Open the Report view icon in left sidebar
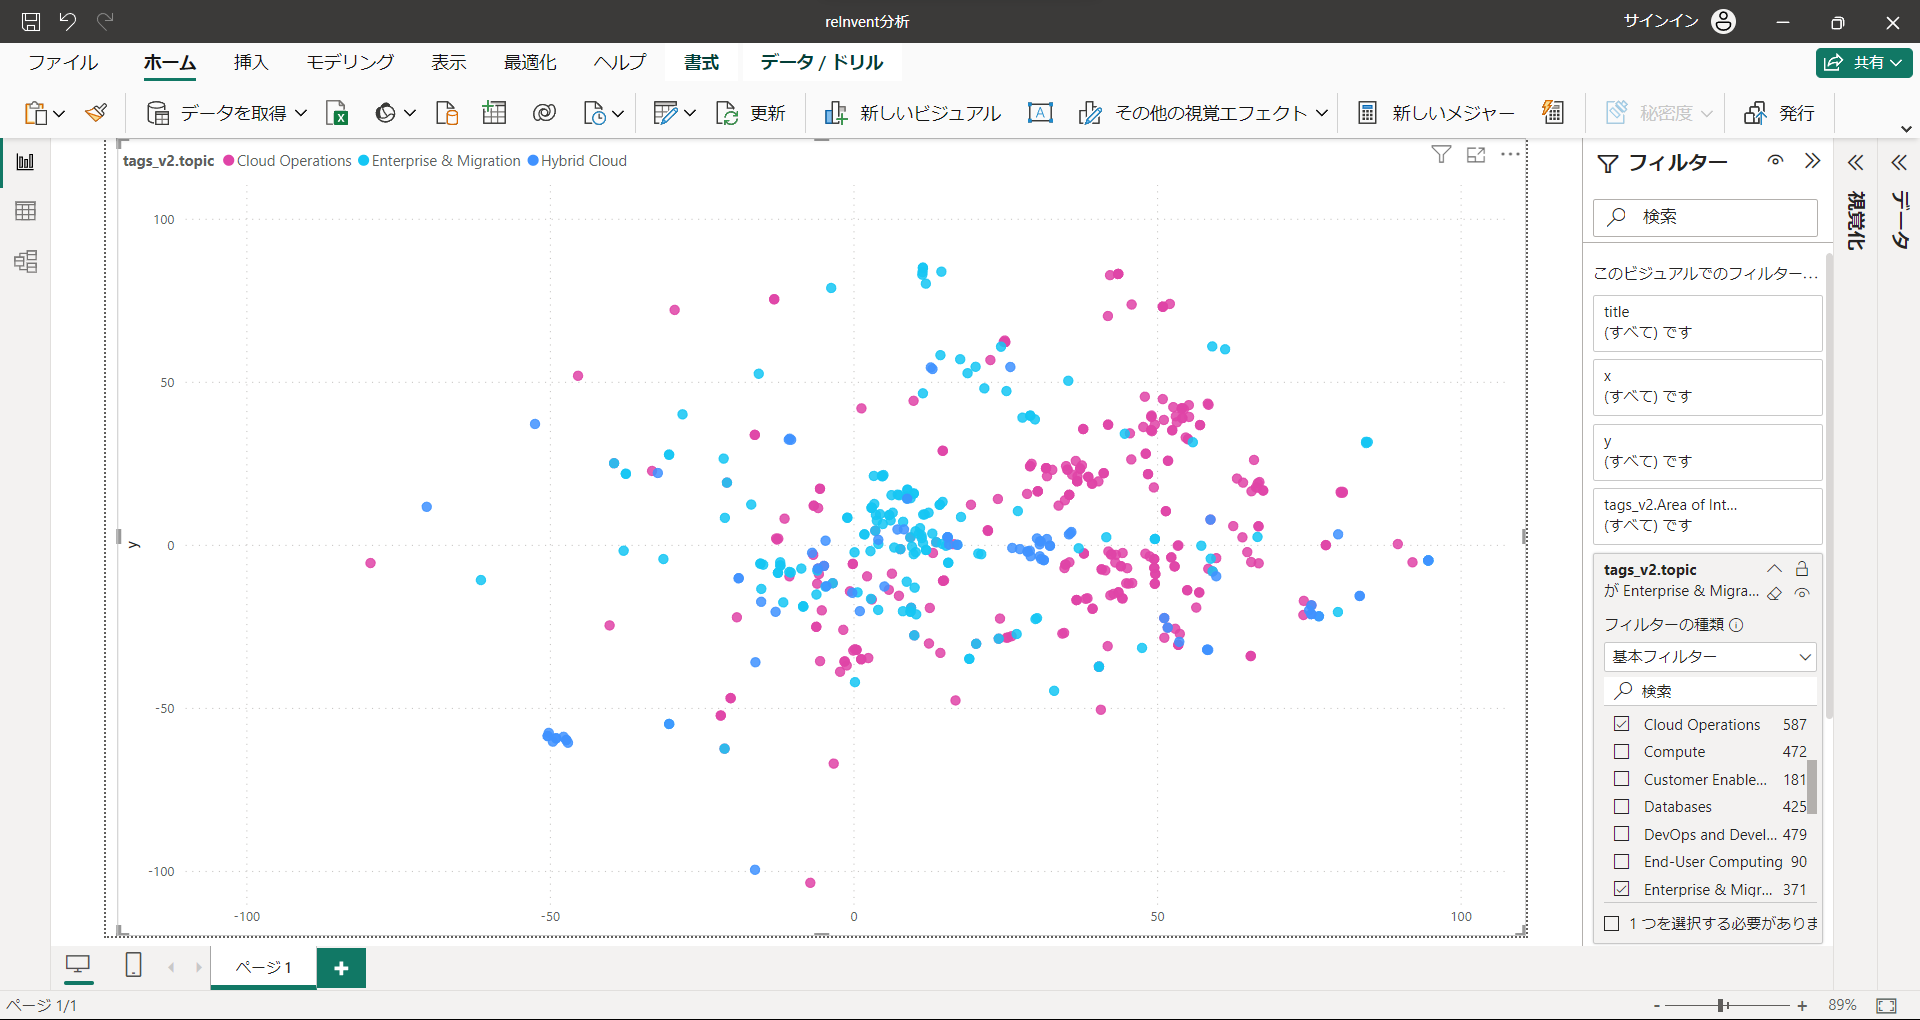This screenshot has width=1920, height=1020. (x=26, y=162)
